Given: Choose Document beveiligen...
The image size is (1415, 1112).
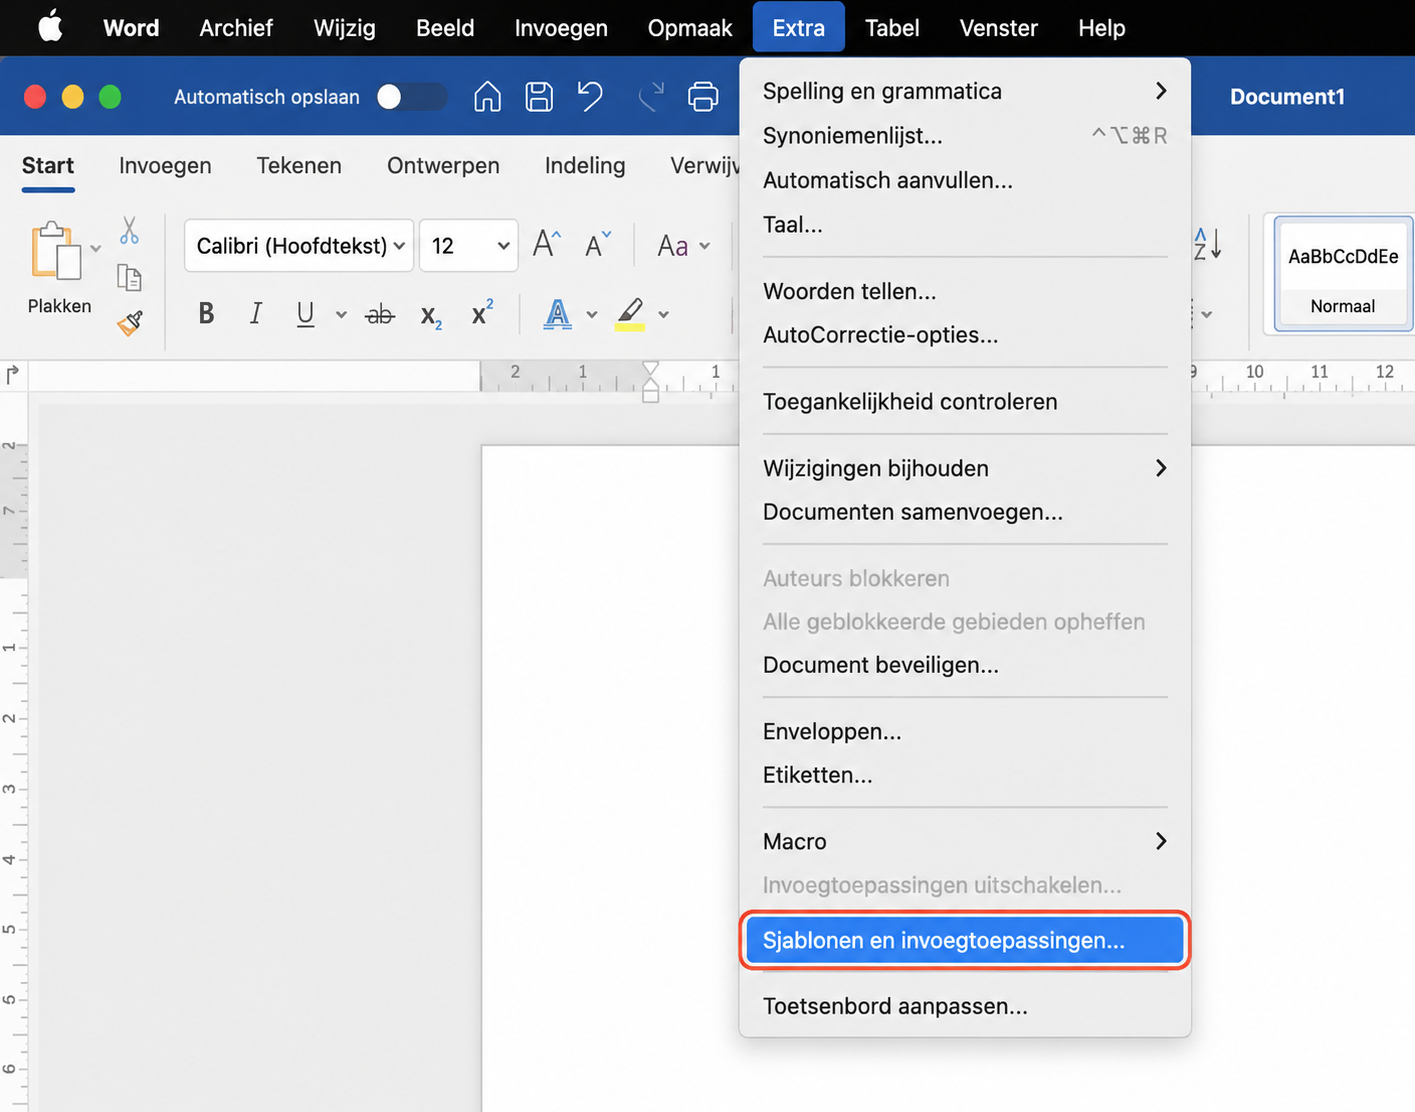Looking at the screenshot, I should (965, 665).
